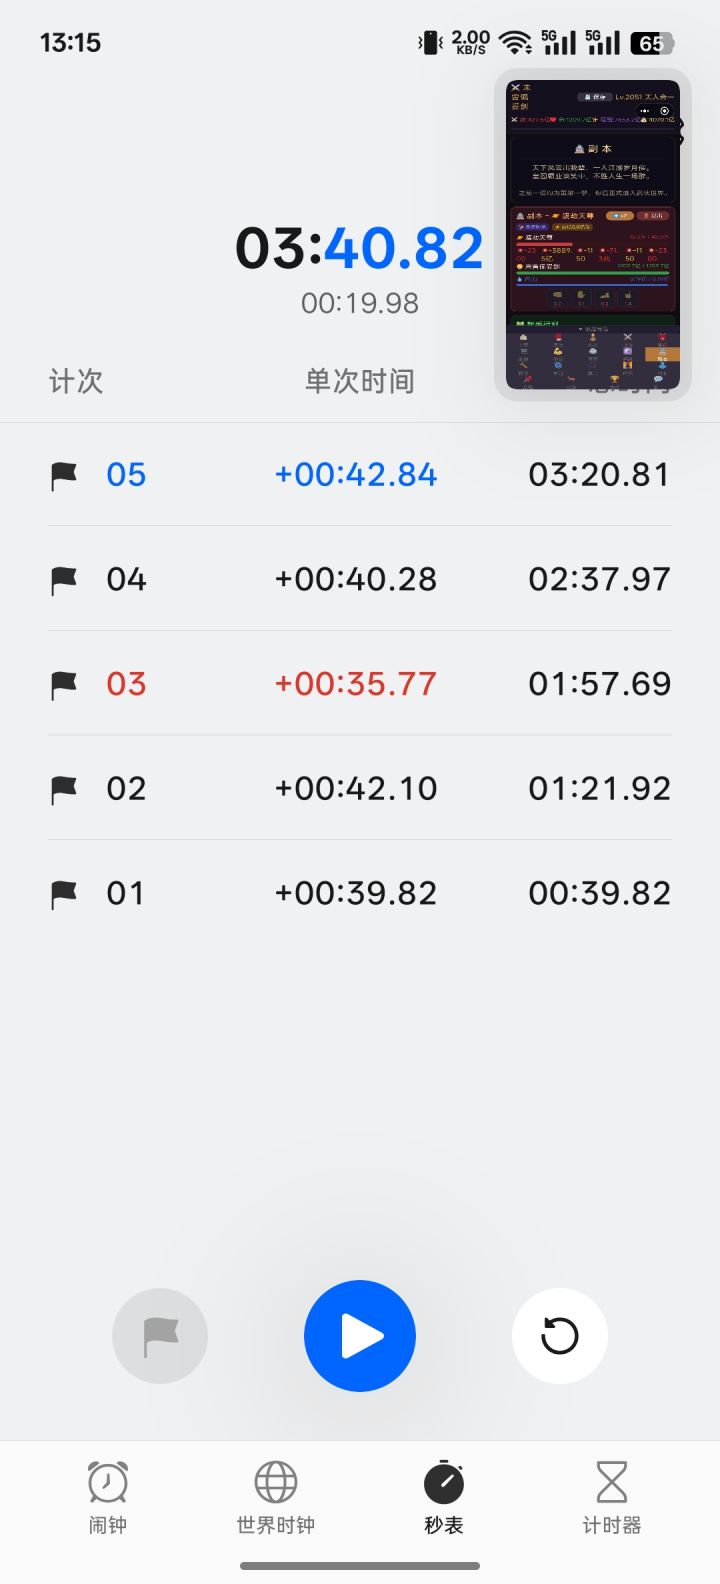Tap the reset stopwatch icon

click(560, 1336)
